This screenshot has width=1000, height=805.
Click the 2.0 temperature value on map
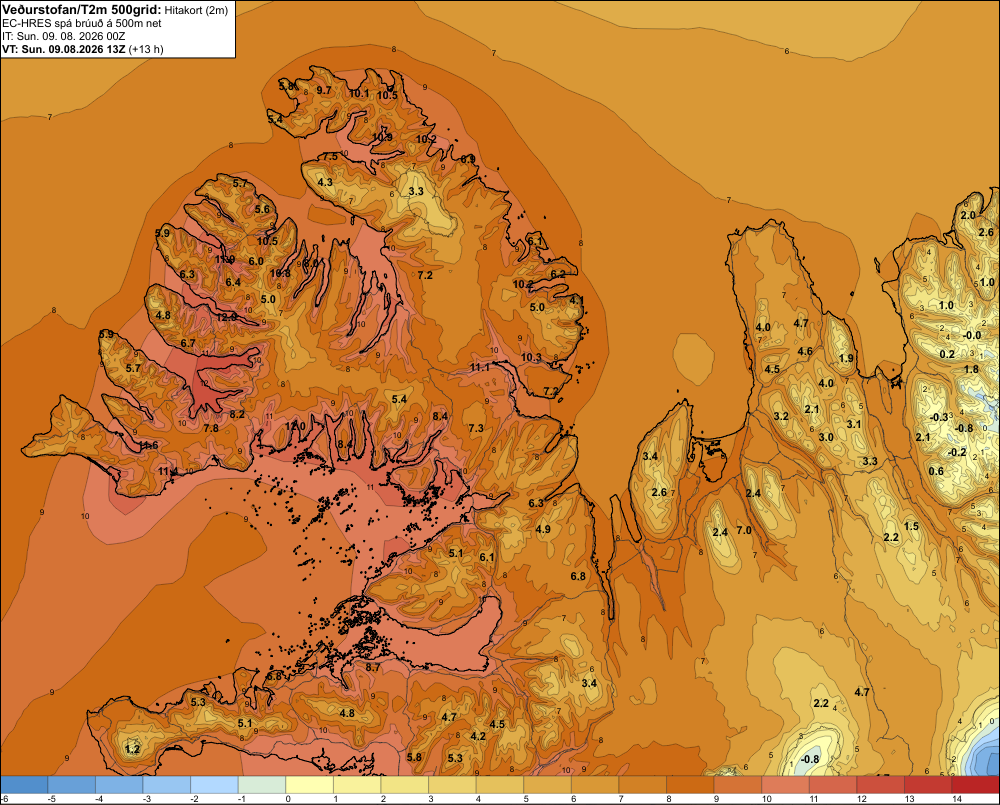coord(968,215)
